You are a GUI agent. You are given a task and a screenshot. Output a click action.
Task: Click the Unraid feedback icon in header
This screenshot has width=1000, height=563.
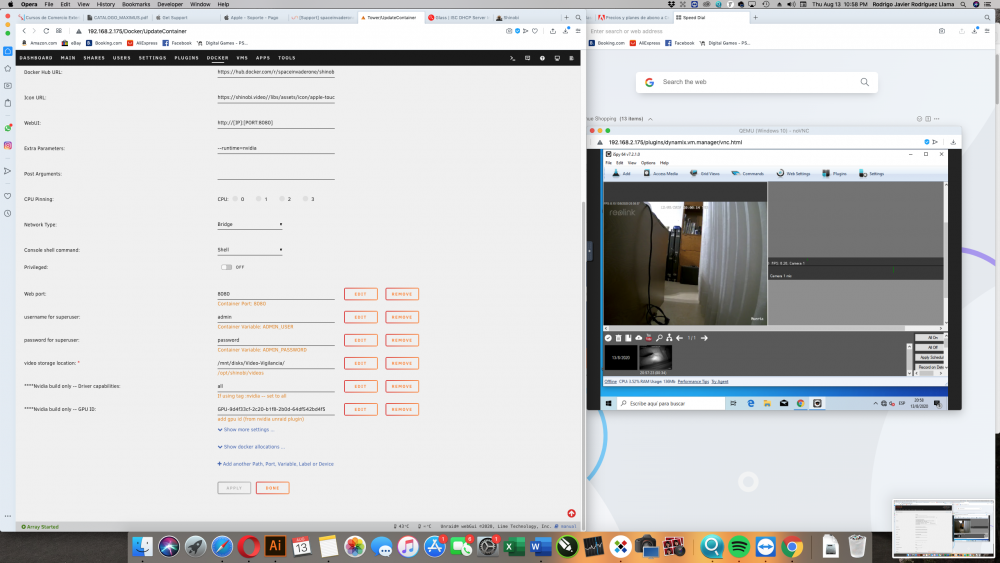coord(527,58)
